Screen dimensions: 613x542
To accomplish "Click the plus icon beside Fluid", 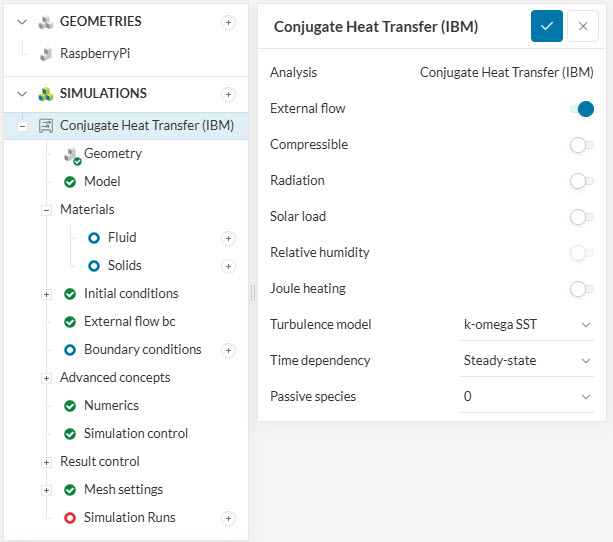I will click(228, 238).
